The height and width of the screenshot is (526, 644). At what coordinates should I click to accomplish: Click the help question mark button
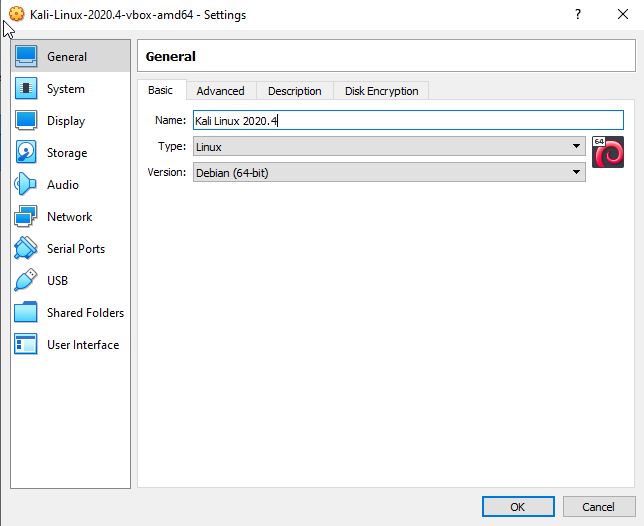[578, 14]
